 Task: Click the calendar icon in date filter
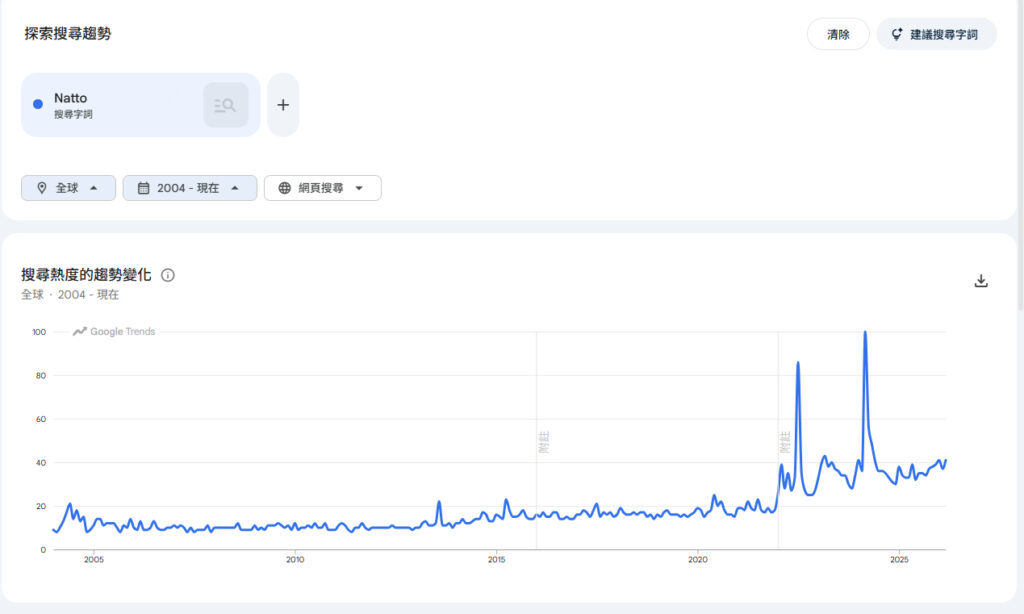(x=143, y=188)
